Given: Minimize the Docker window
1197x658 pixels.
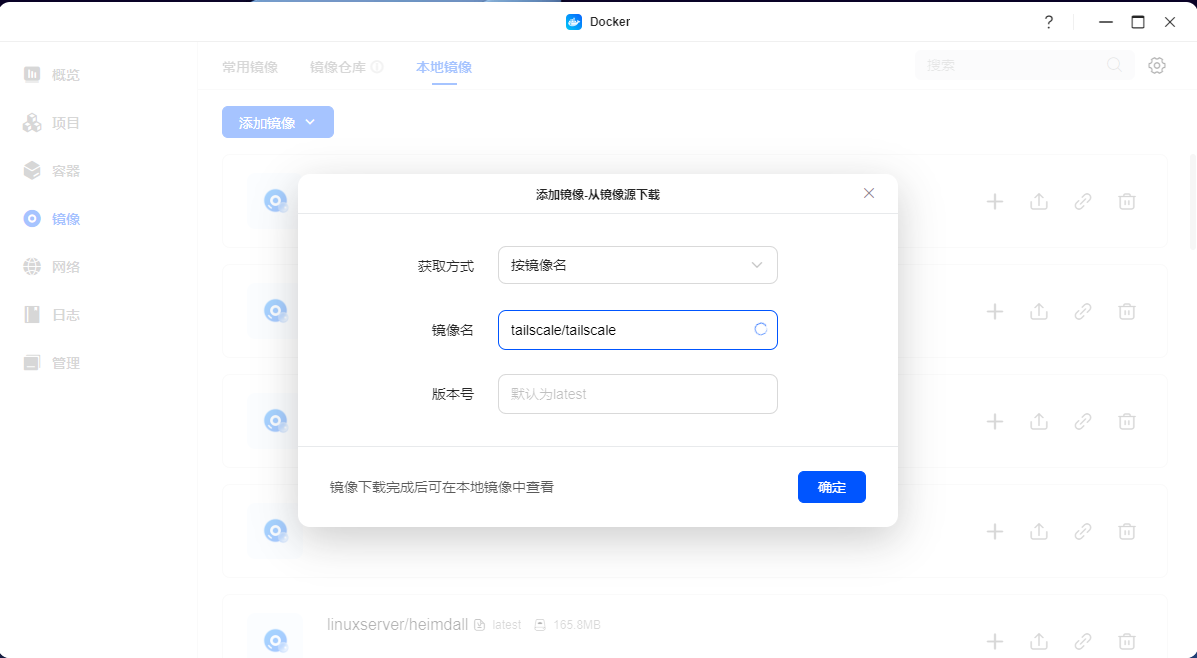Looking at the screenshot, I should 1105,22.
